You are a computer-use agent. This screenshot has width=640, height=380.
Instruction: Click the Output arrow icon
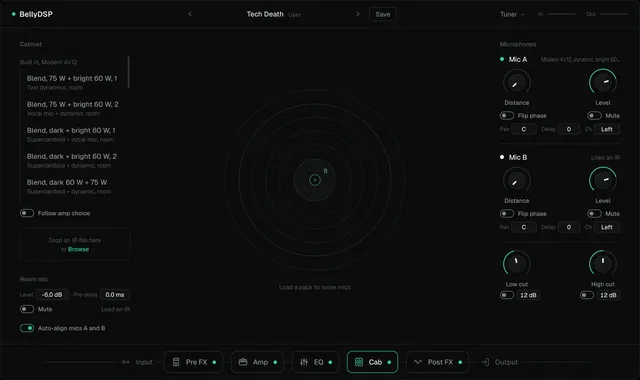485,362
